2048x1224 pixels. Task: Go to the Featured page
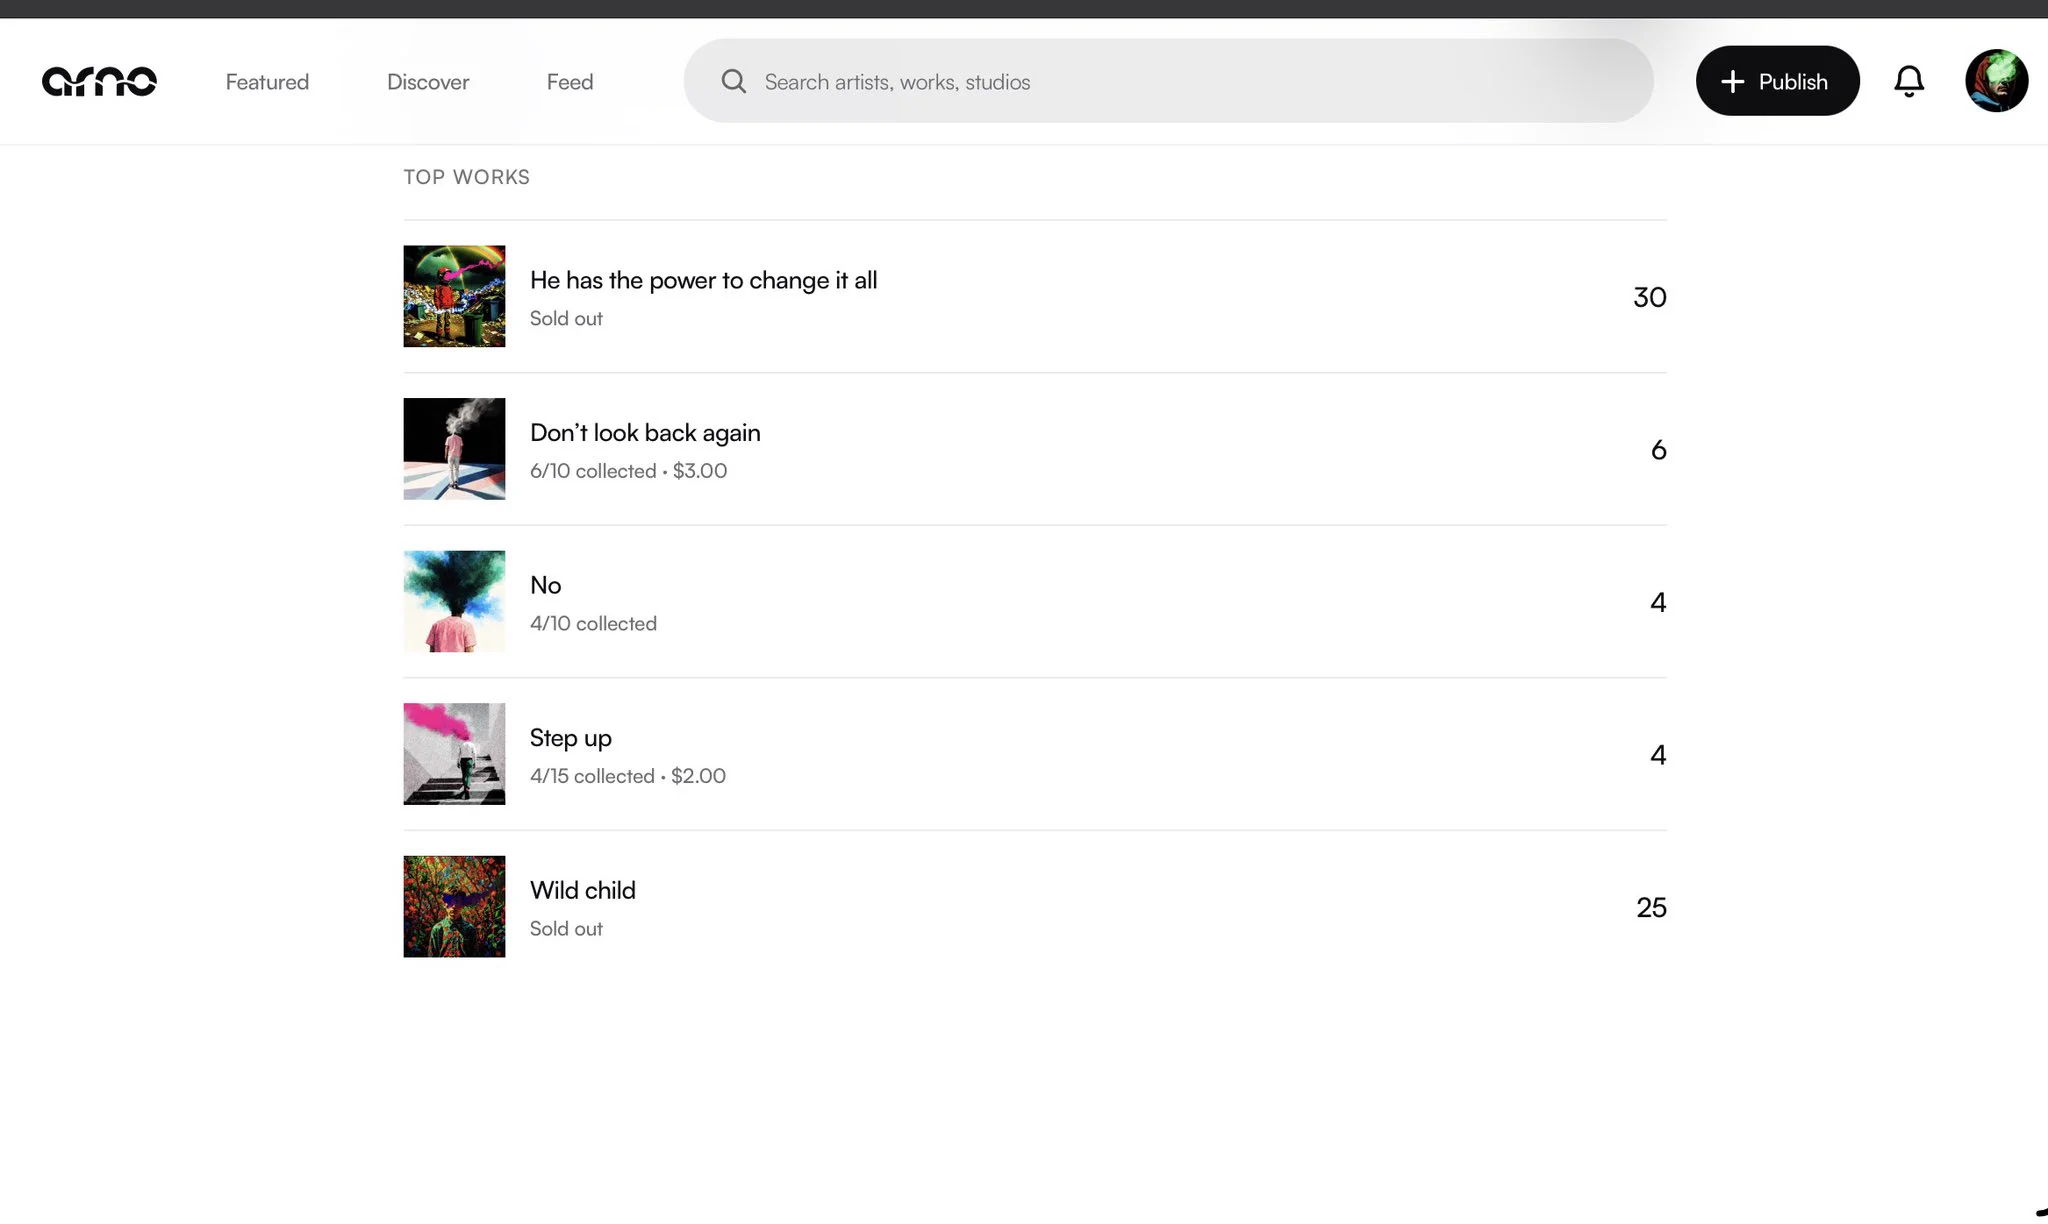[x=267, y=82]
